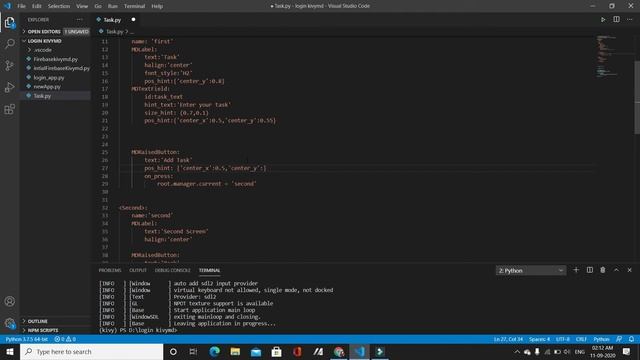
Task: Open Firebasekivymd.py in explorer
Action: [x=55, y=59]
